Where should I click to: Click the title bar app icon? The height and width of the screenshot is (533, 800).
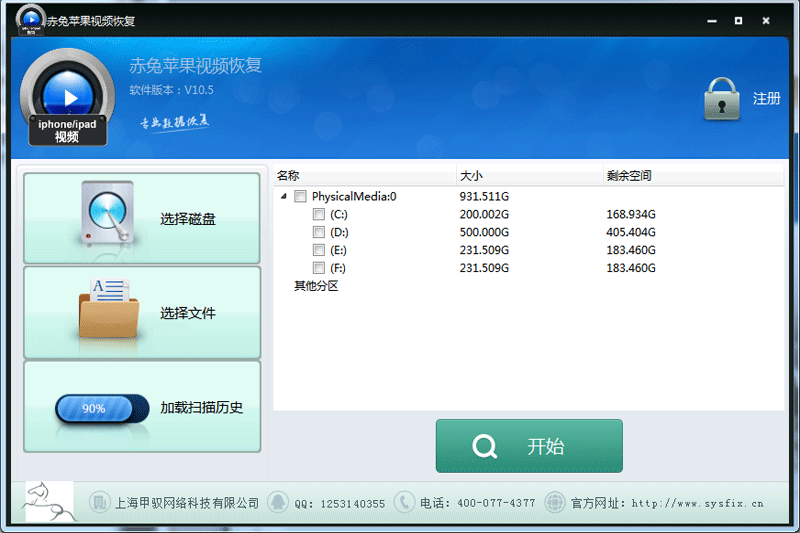31,20
